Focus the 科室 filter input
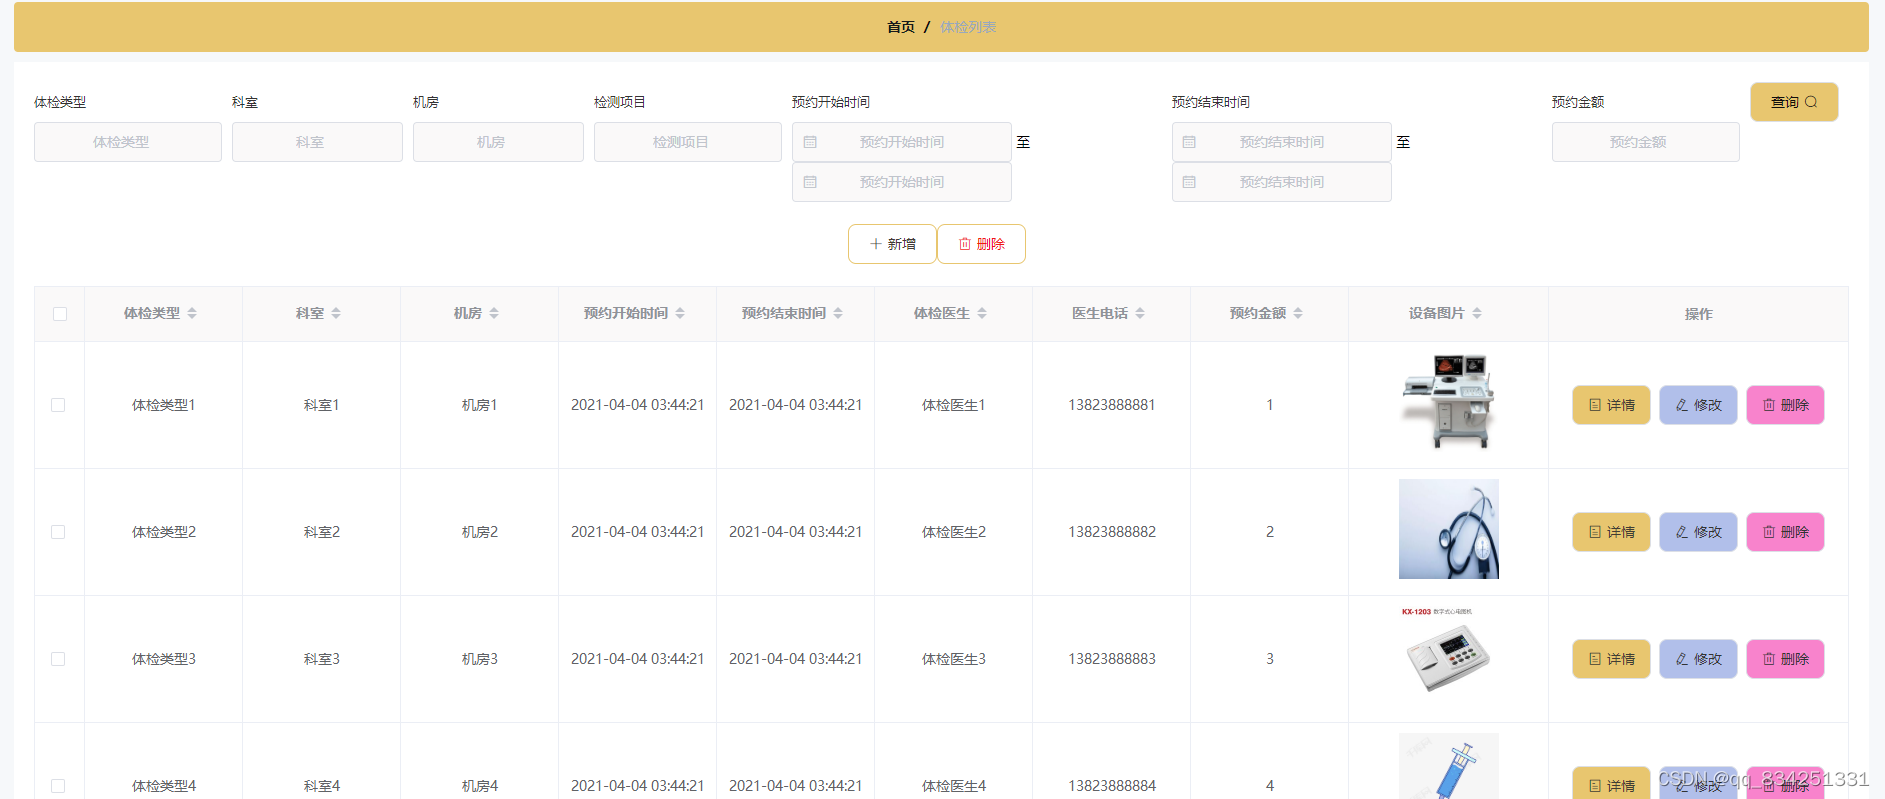The height and width of the screenshot is (799, 1885). point(317,142)
